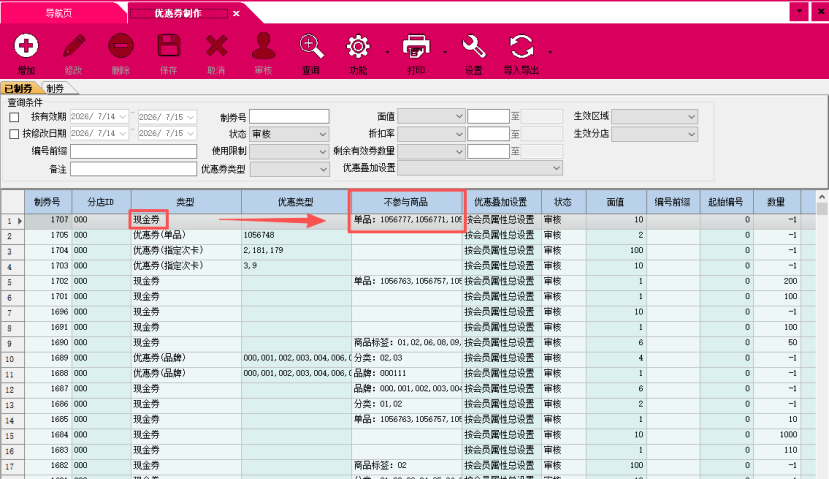Select the 优惠券制作 tab
This screenshot has width=829, height=479.
click(x=178, y=14)
